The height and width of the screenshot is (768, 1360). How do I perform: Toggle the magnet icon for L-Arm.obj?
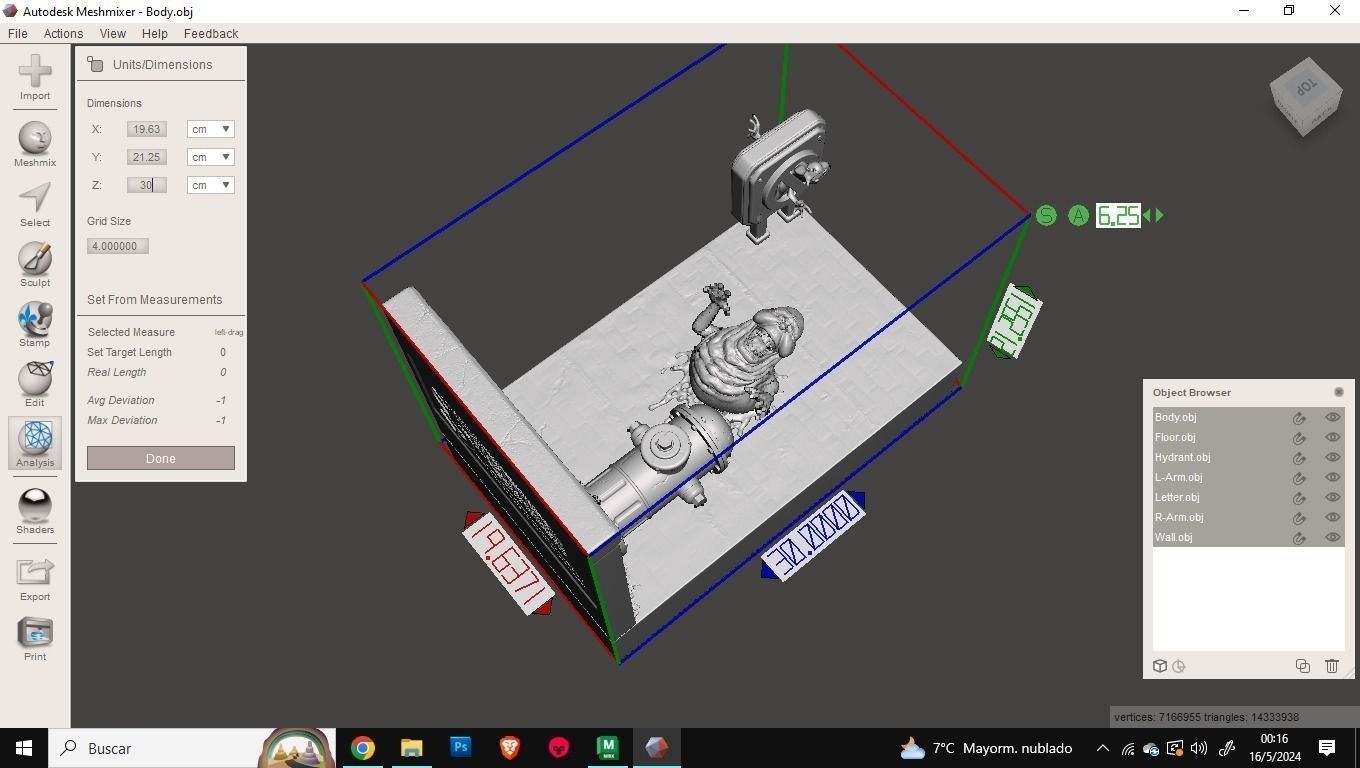click(x=1299, y=478)
